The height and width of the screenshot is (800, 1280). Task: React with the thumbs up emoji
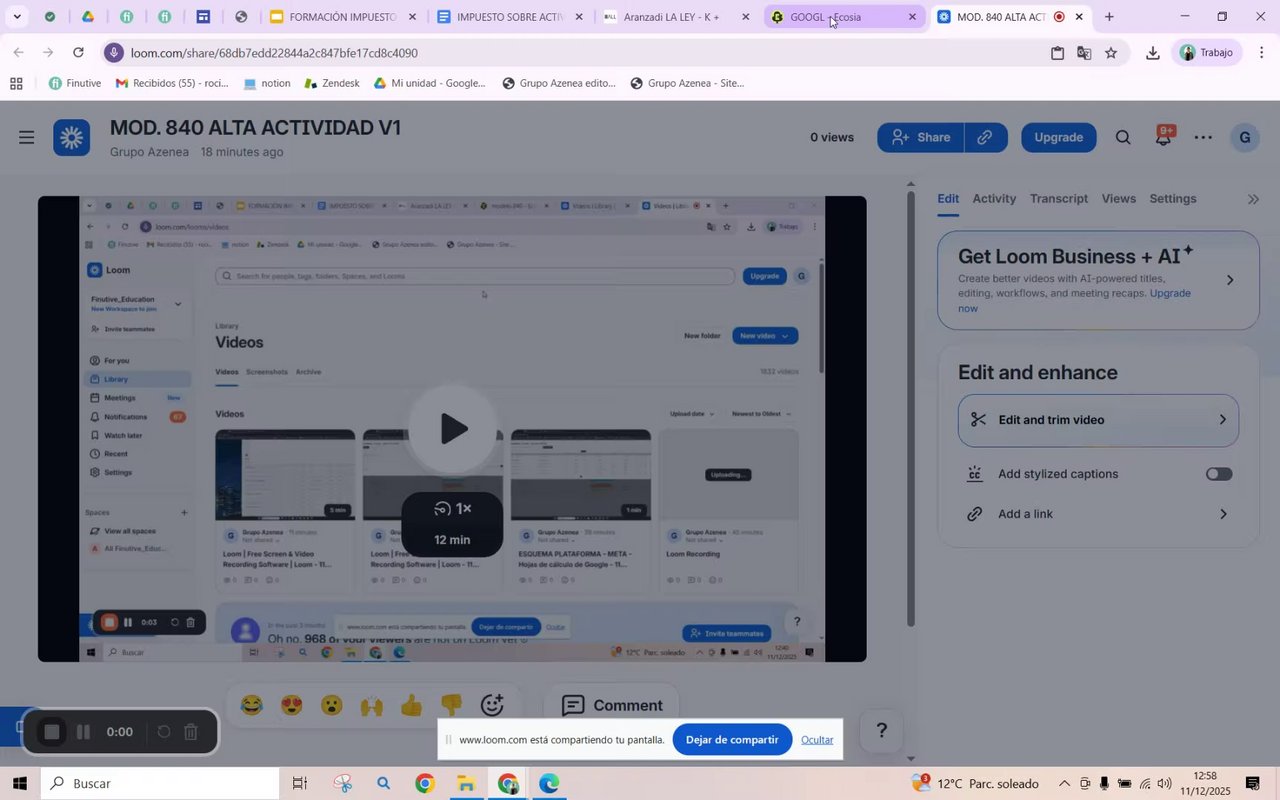(411, 706)
